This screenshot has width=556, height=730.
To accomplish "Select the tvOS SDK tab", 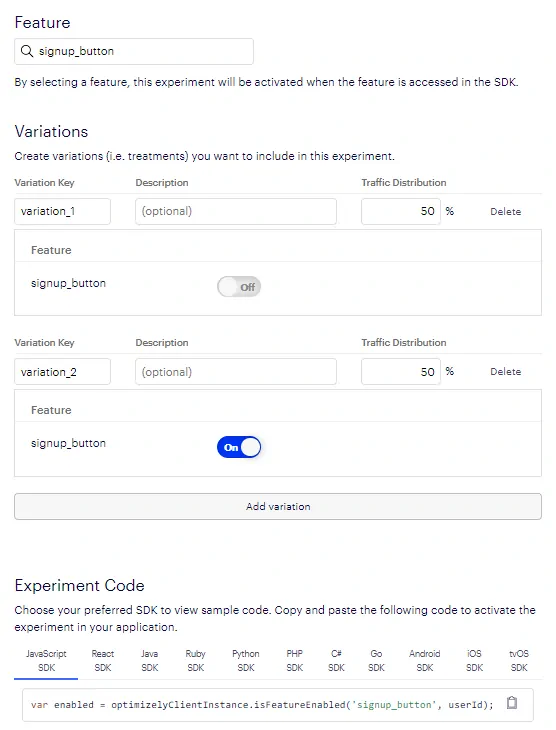I will [x=519, y=661].
